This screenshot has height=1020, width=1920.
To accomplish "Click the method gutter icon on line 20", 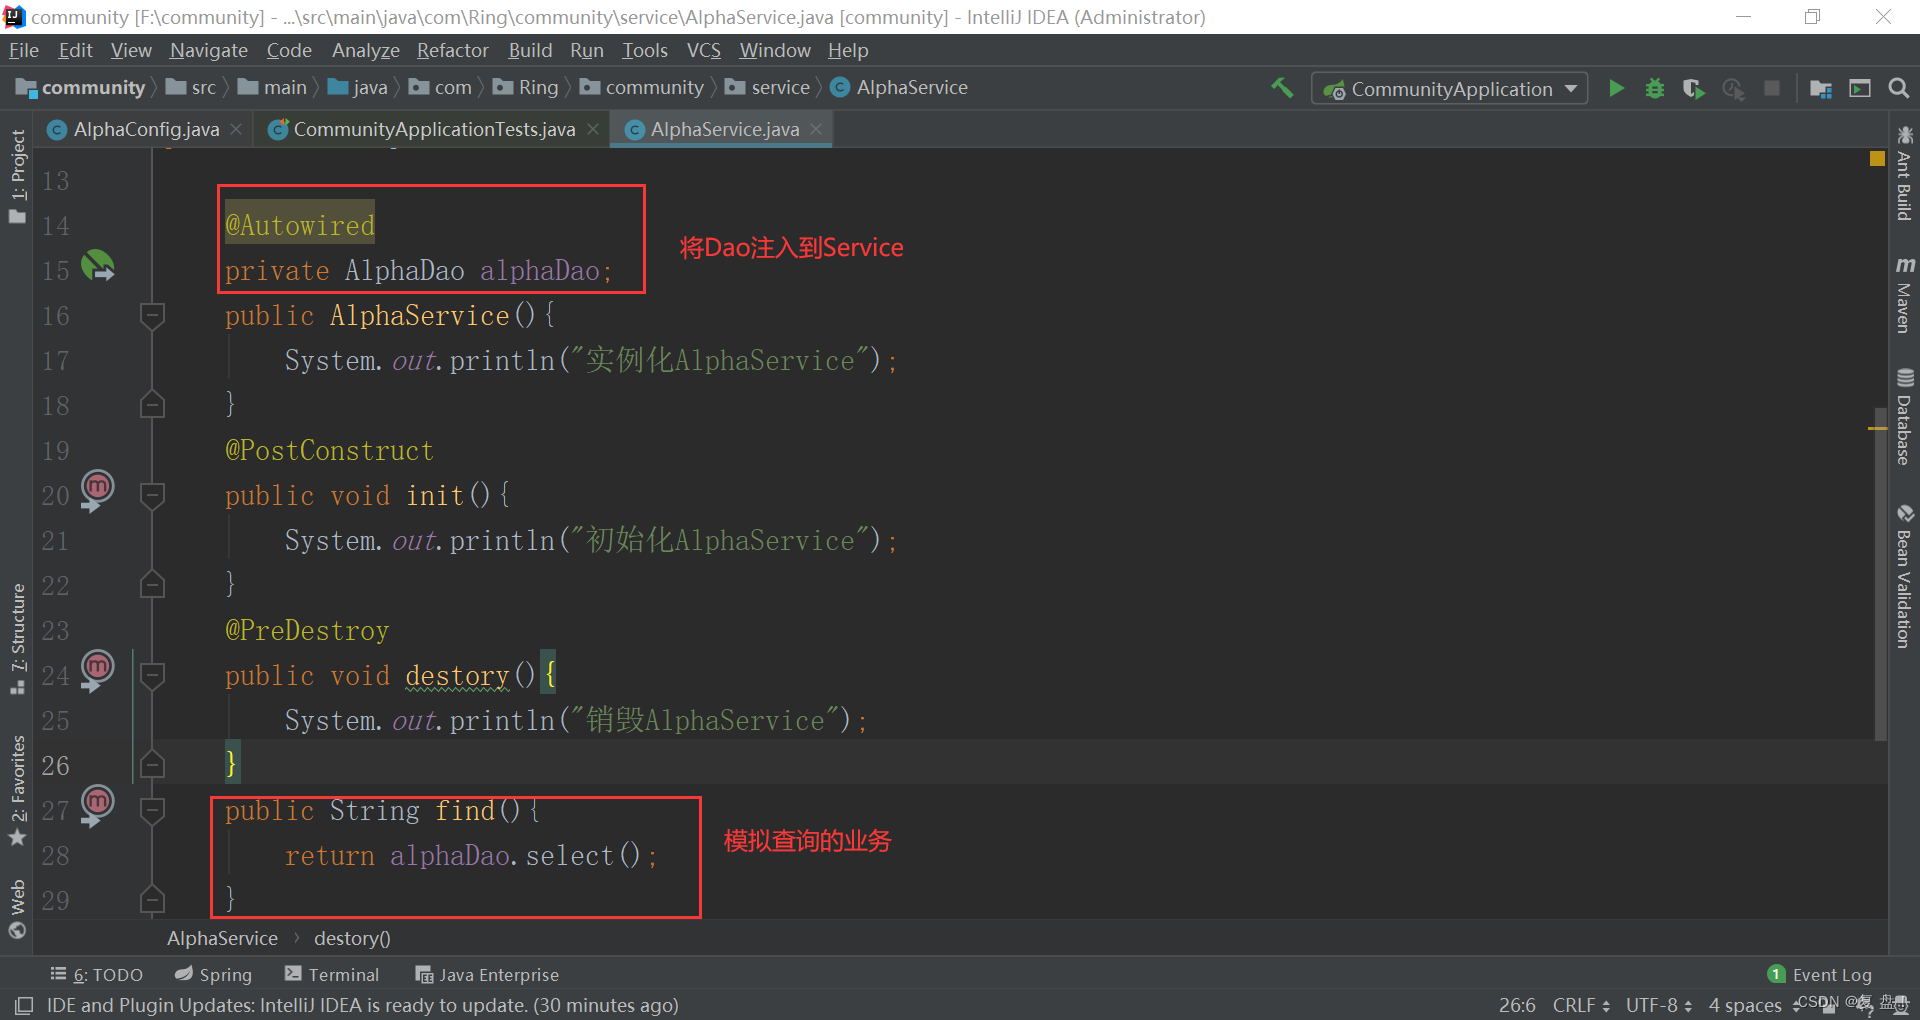I will point(97,490).
